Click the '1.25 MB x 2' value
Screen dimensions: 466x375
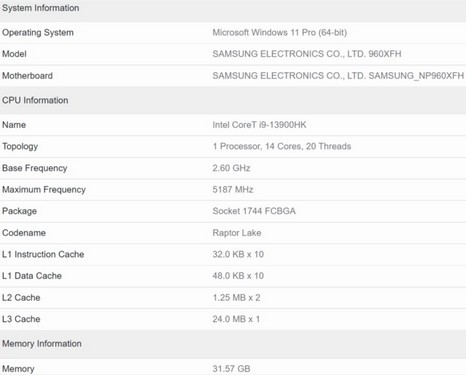click(236, 297)
